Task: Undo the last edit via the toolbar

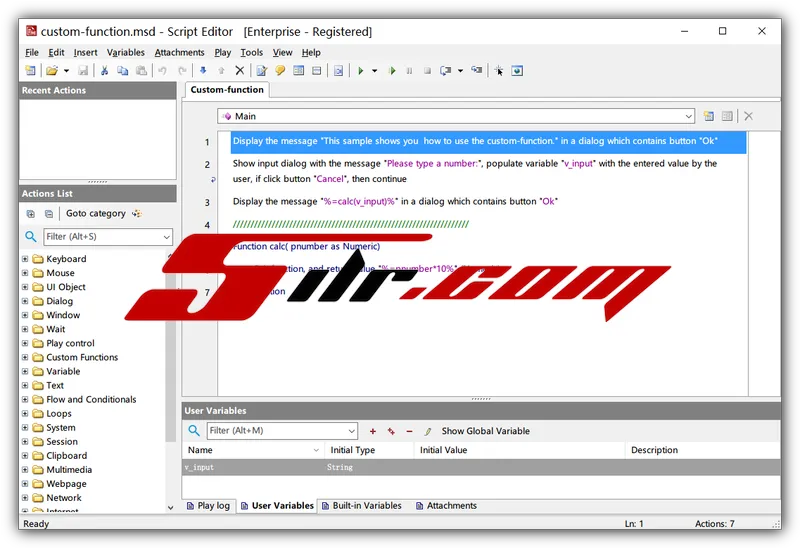Action: coord(162,70)
